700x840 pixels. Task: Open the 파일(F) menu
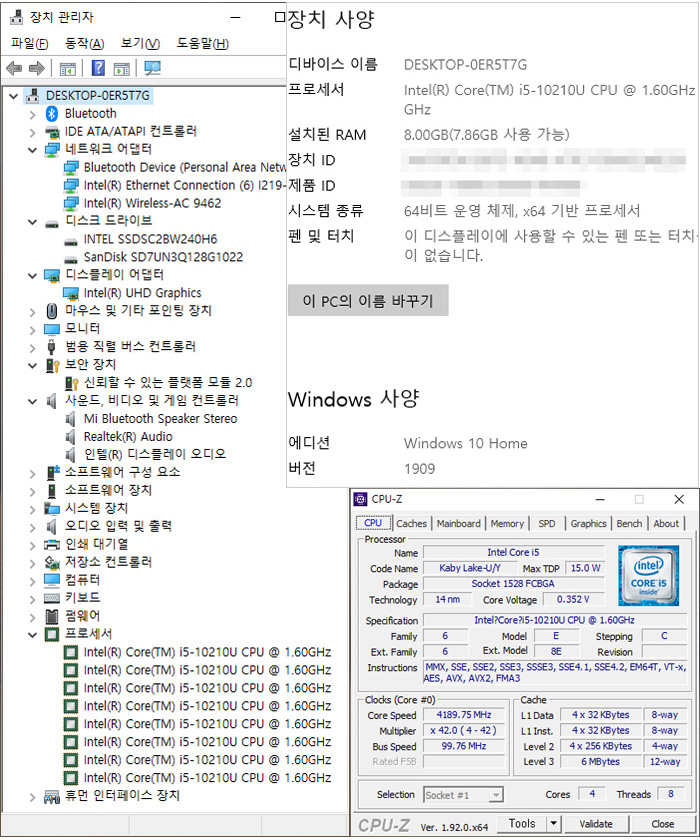coord(29,44)
